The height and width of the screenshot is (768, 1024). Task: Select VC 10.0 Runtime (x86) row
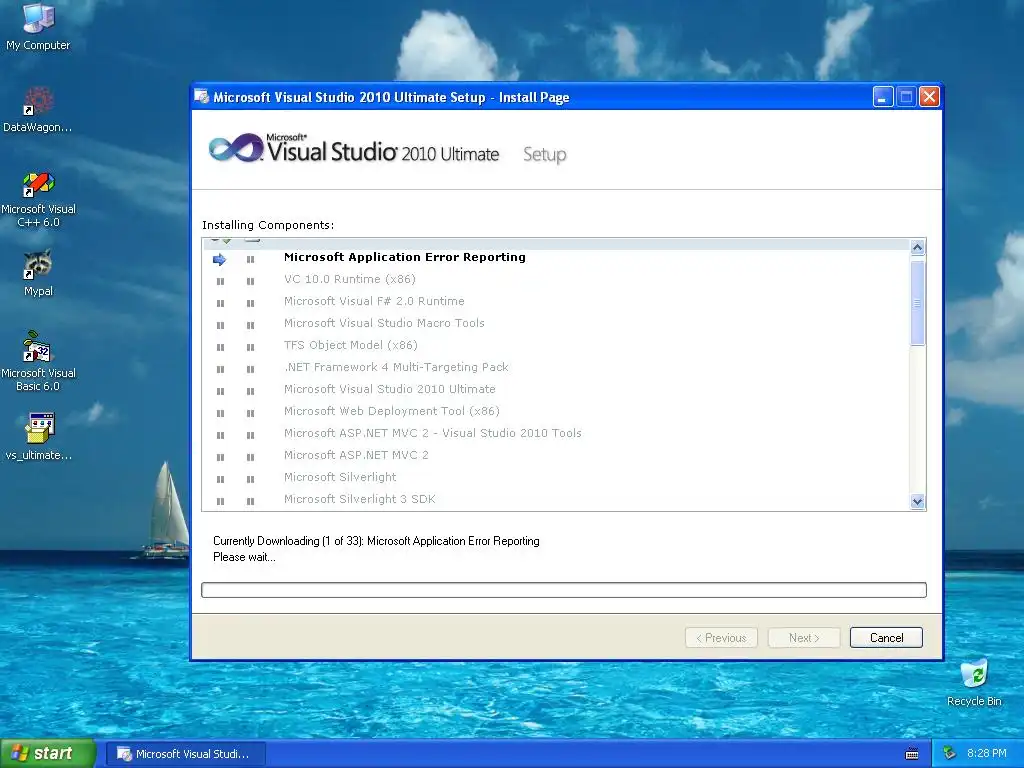coord(556,280)
